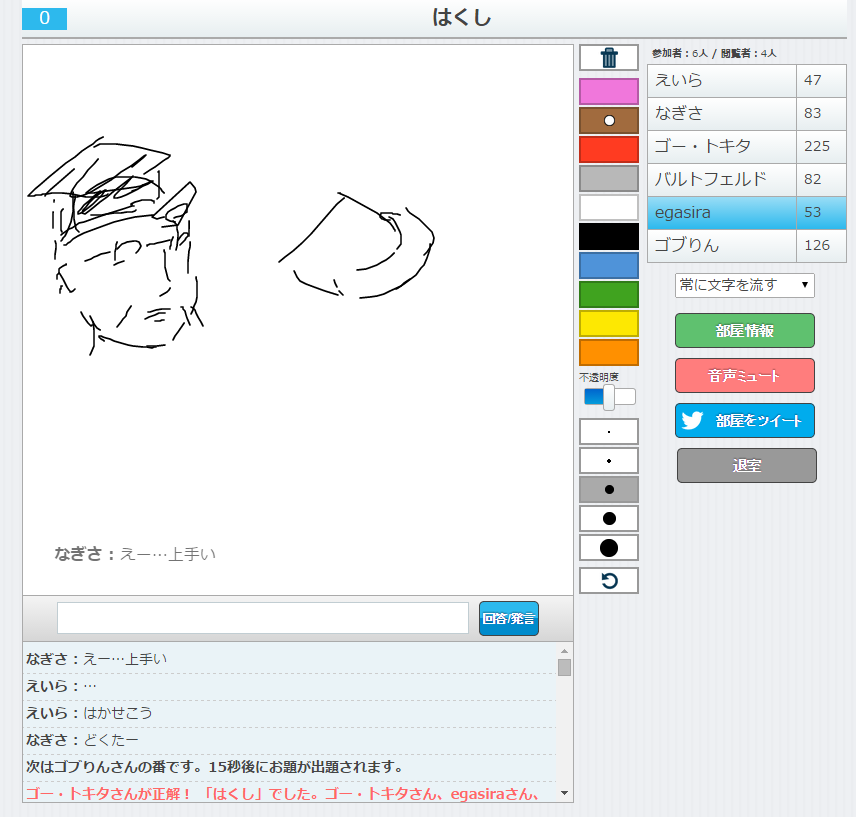This screenshot has height=817, width=856.
Task: Click score 225 in participant table
Action: pos(817,146)
